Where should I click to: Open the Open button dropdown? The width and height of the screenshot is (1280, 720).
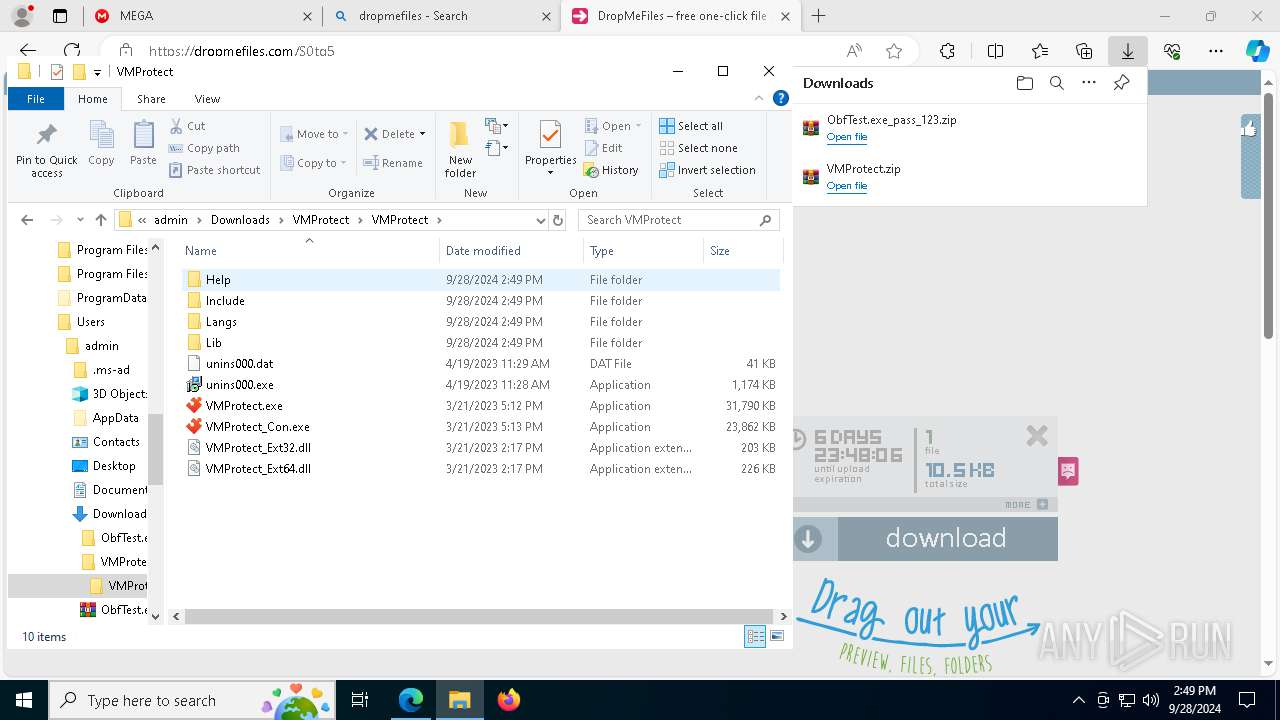[x=639, y=126]
